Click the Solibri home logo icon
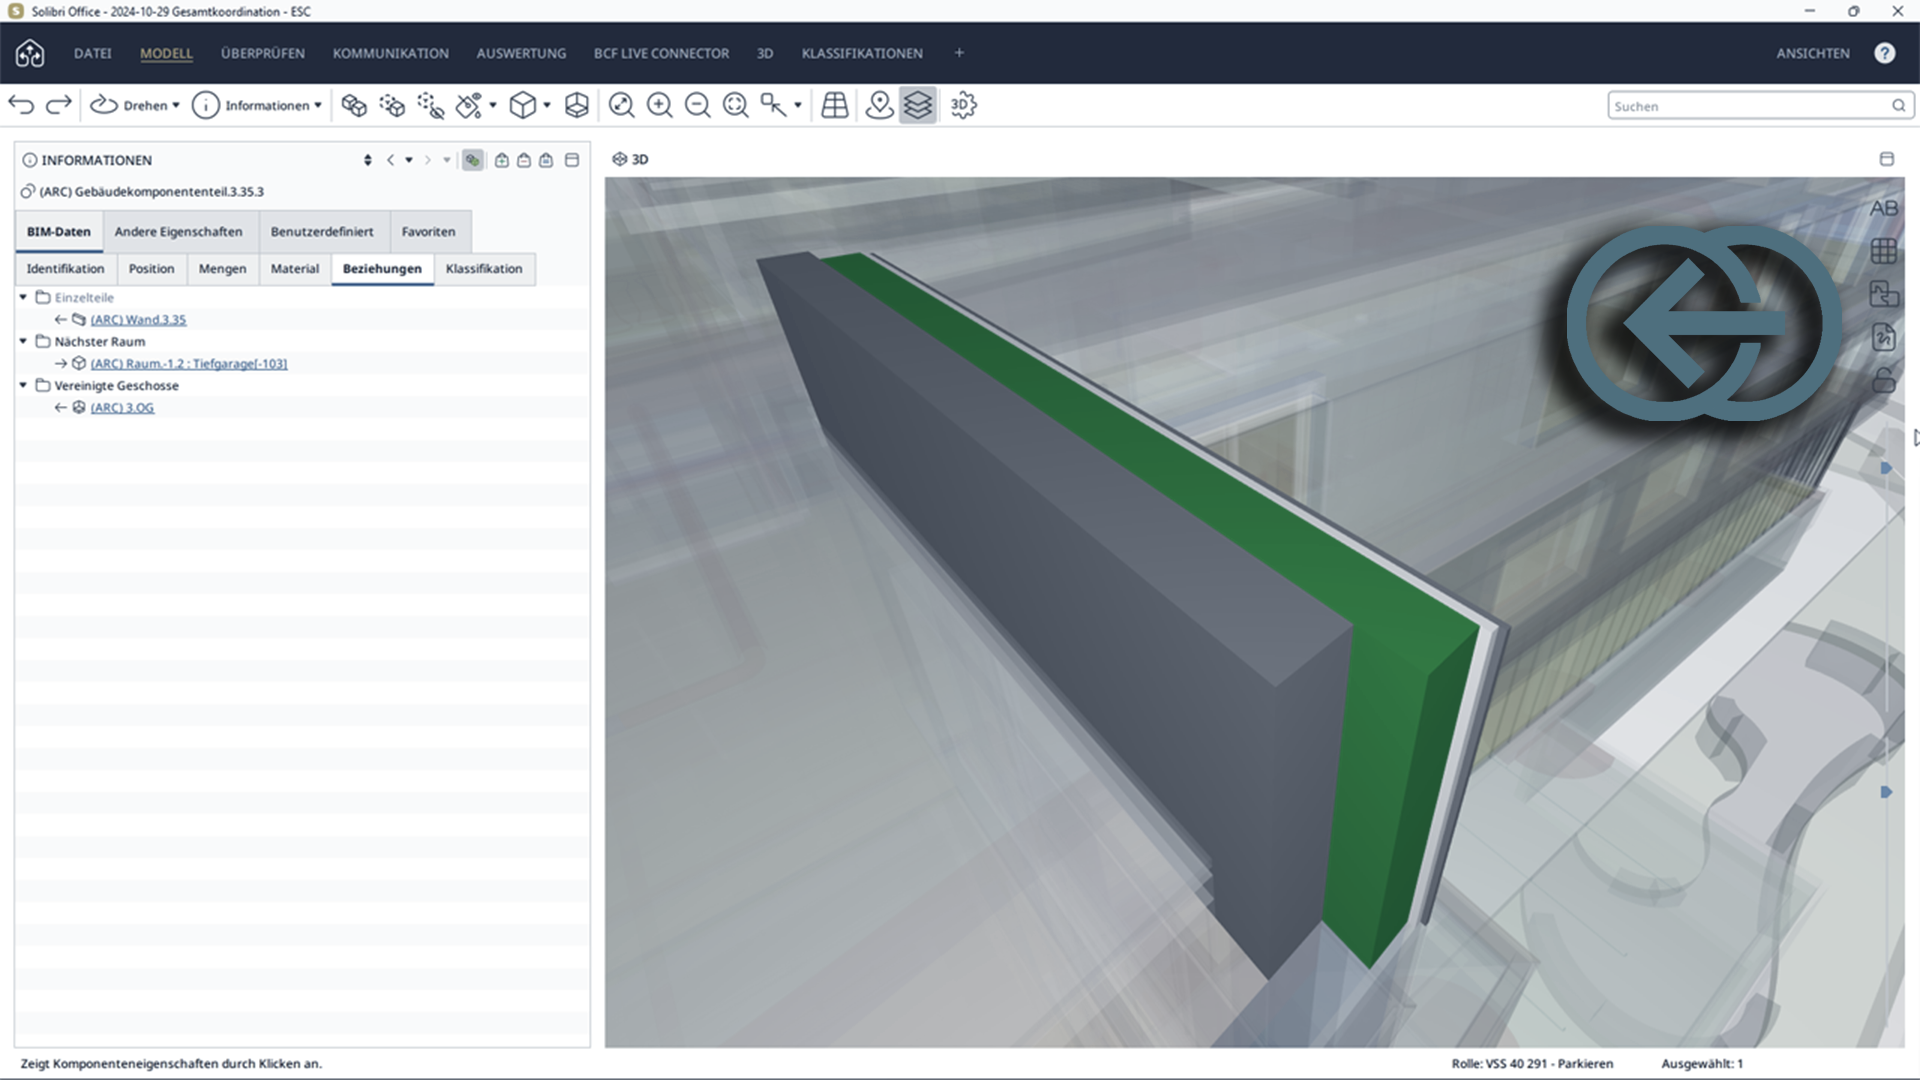The width and height of the screenshot is (1920, 1080). (30, 53)
